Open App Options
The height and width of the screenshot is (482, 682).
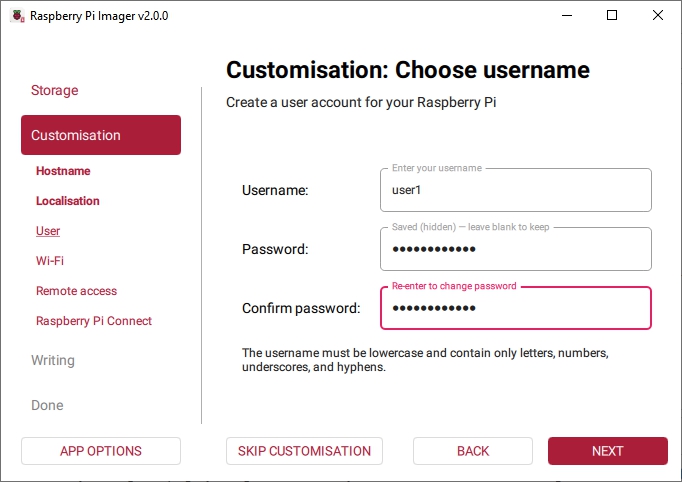101,451
